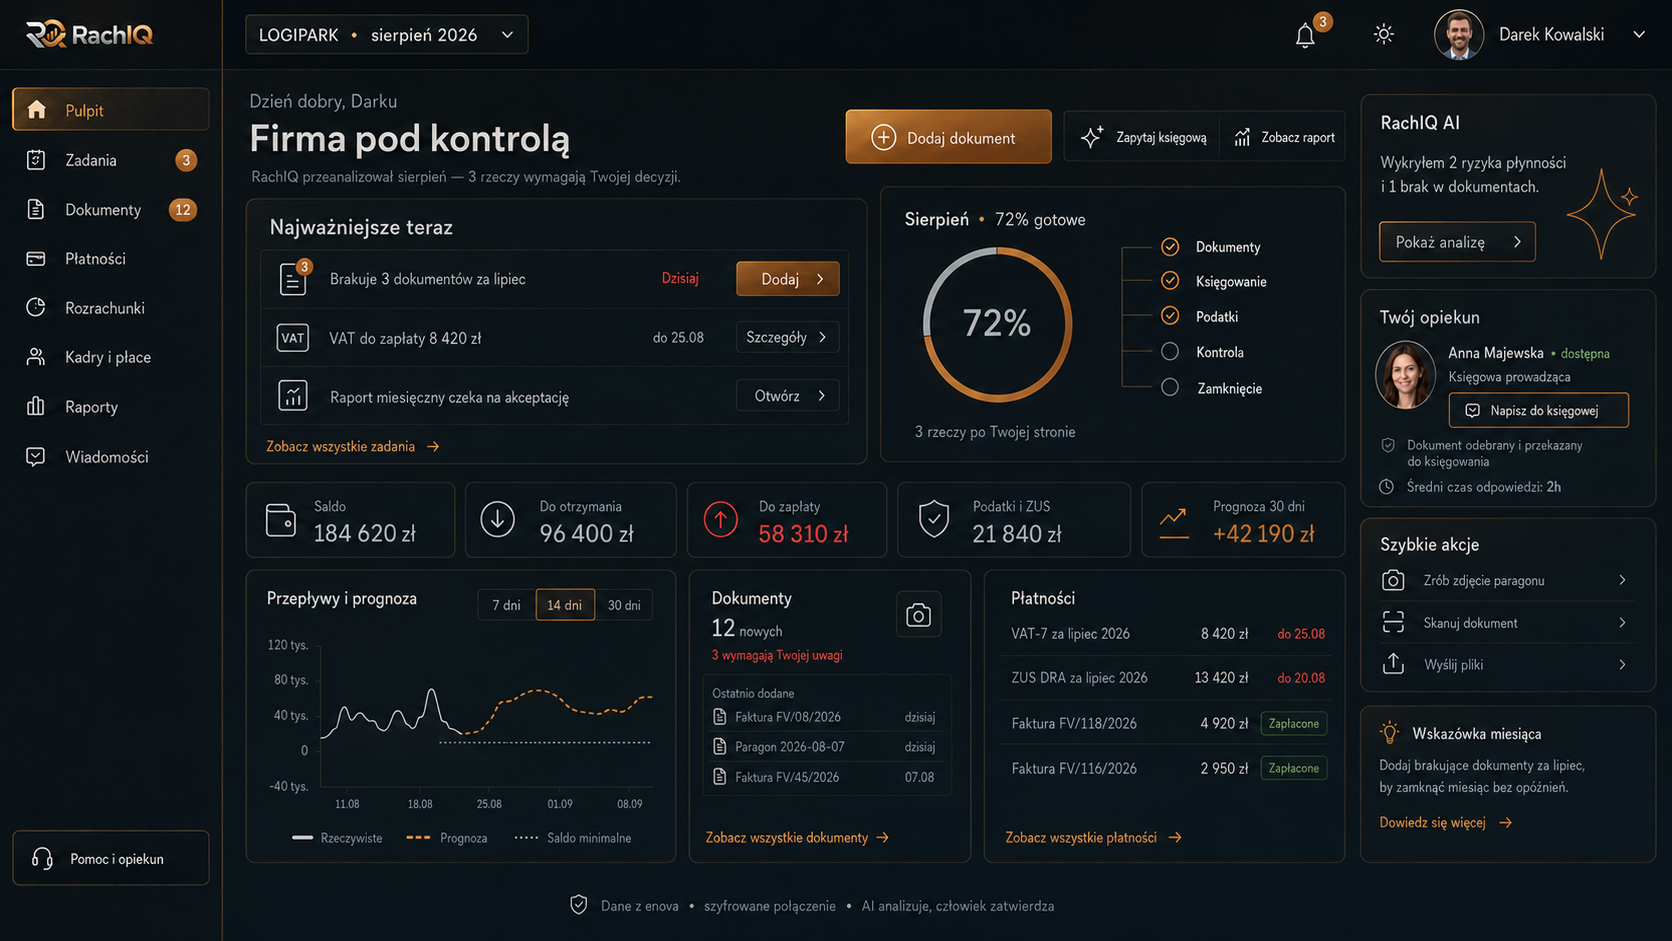1672x941 pixels.
Task: Click the Wyślij pliki upload icon
Action: (x=1393, y=664)
